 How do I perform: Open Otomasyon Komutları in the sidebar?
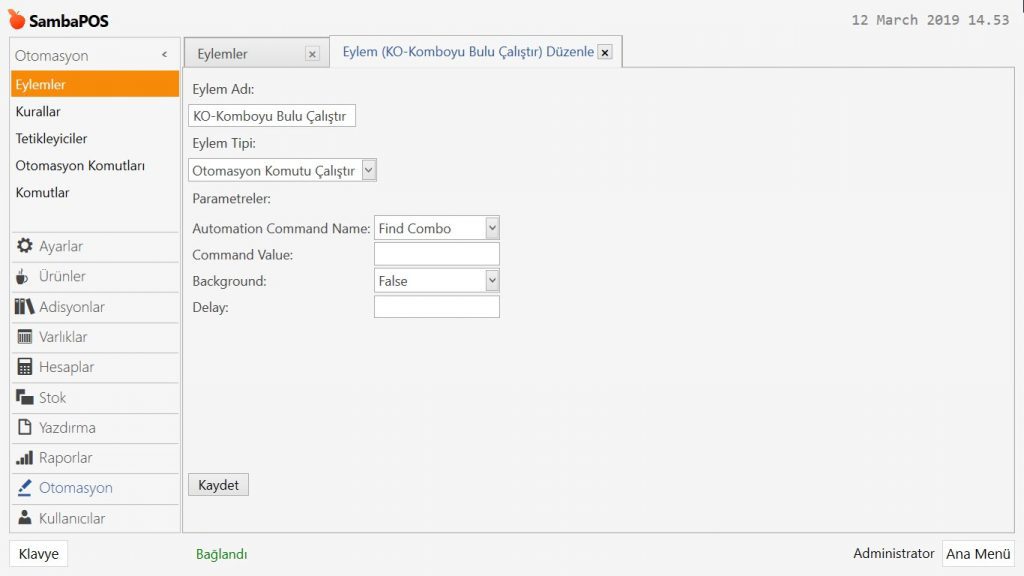80,166
